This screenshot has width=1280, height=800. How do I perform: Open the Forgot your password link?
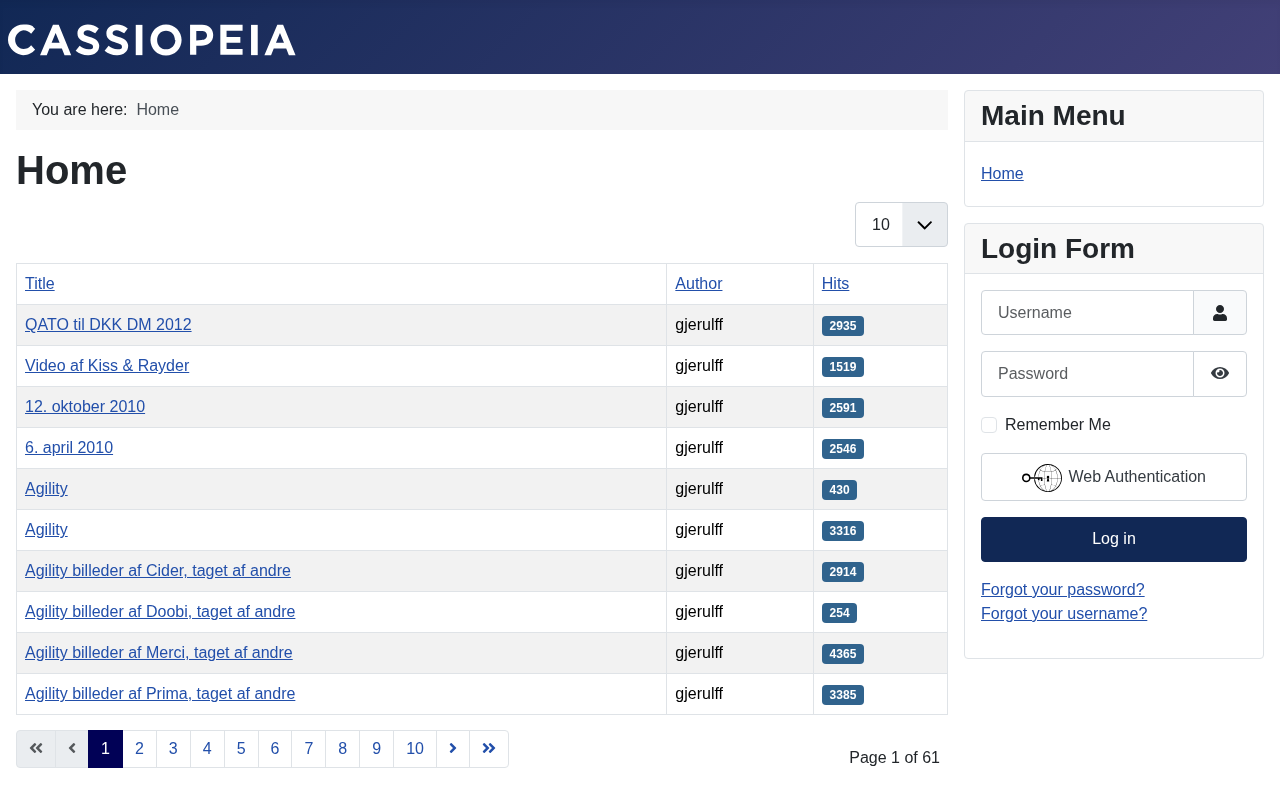coord(1062,590)
